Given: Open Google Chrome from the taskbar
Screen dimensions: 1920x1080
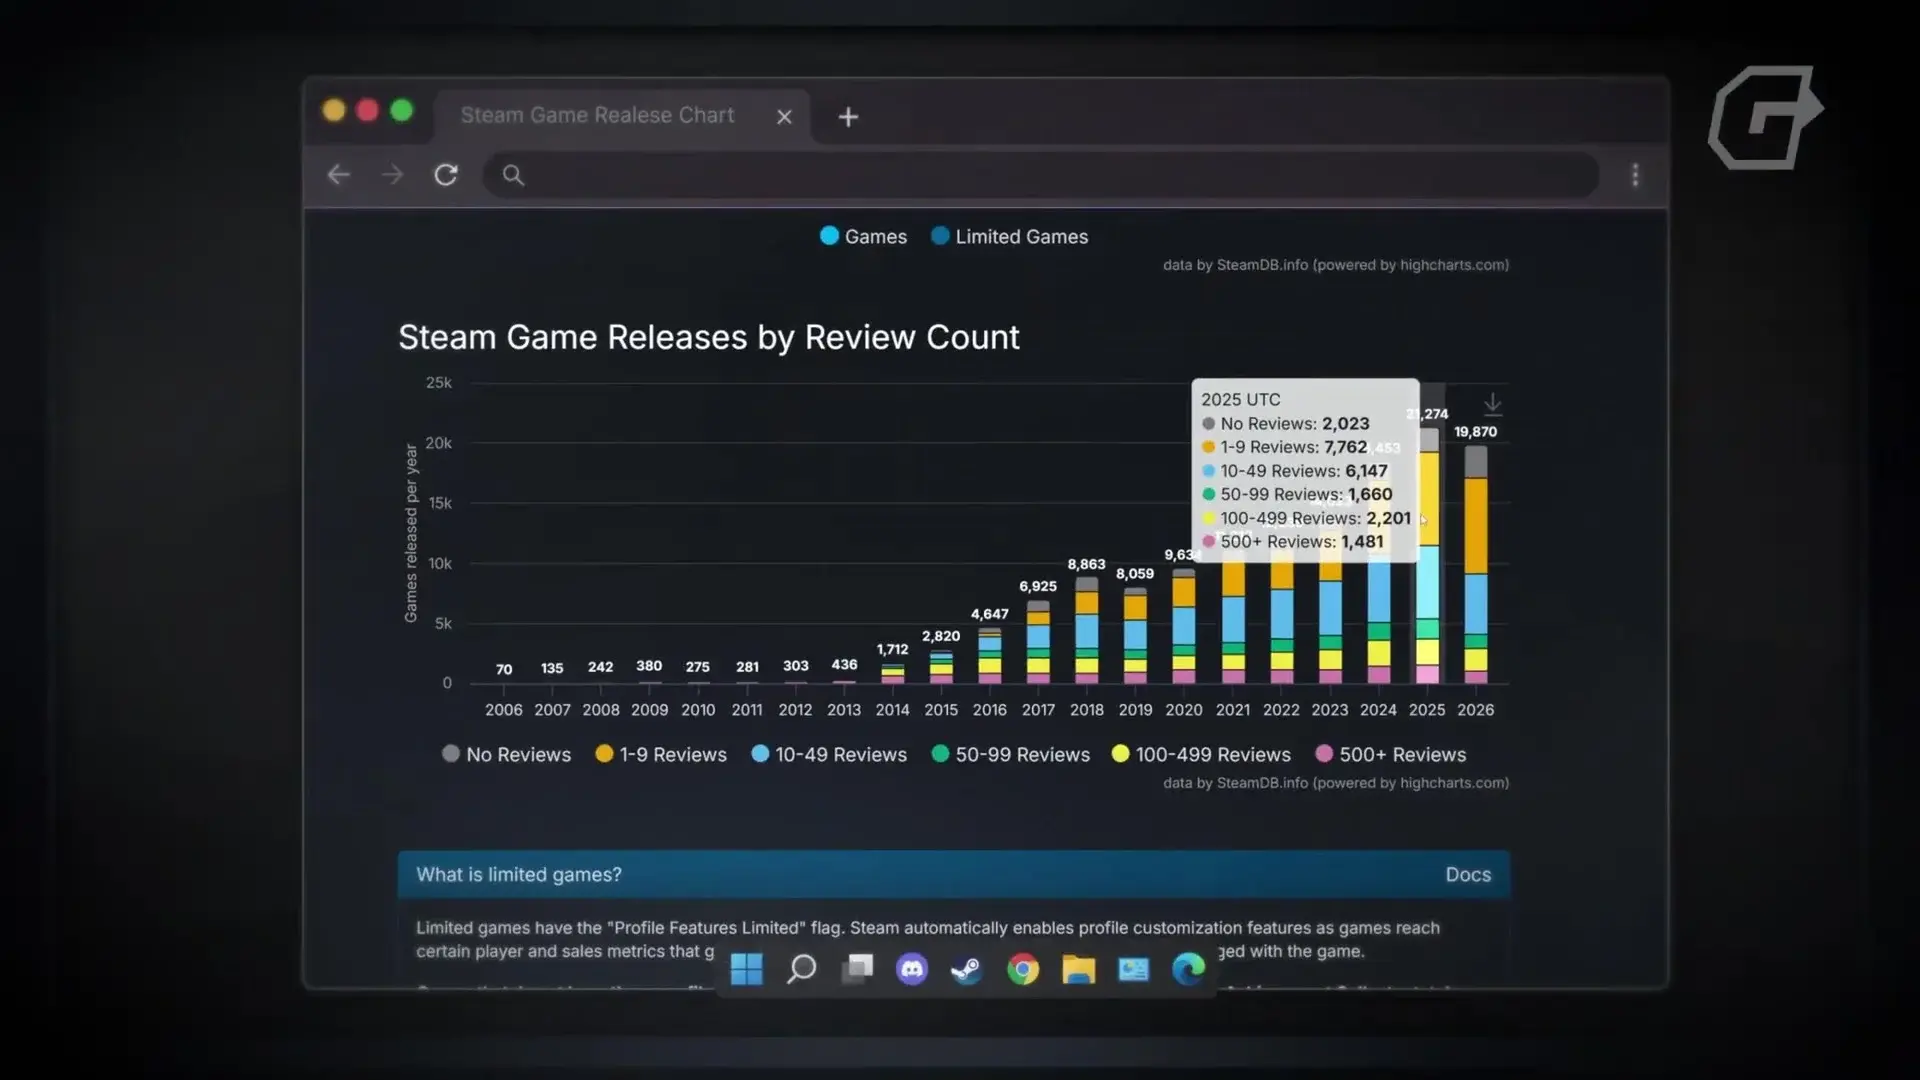Looking at the screenshot, I should click(1023, 968).
